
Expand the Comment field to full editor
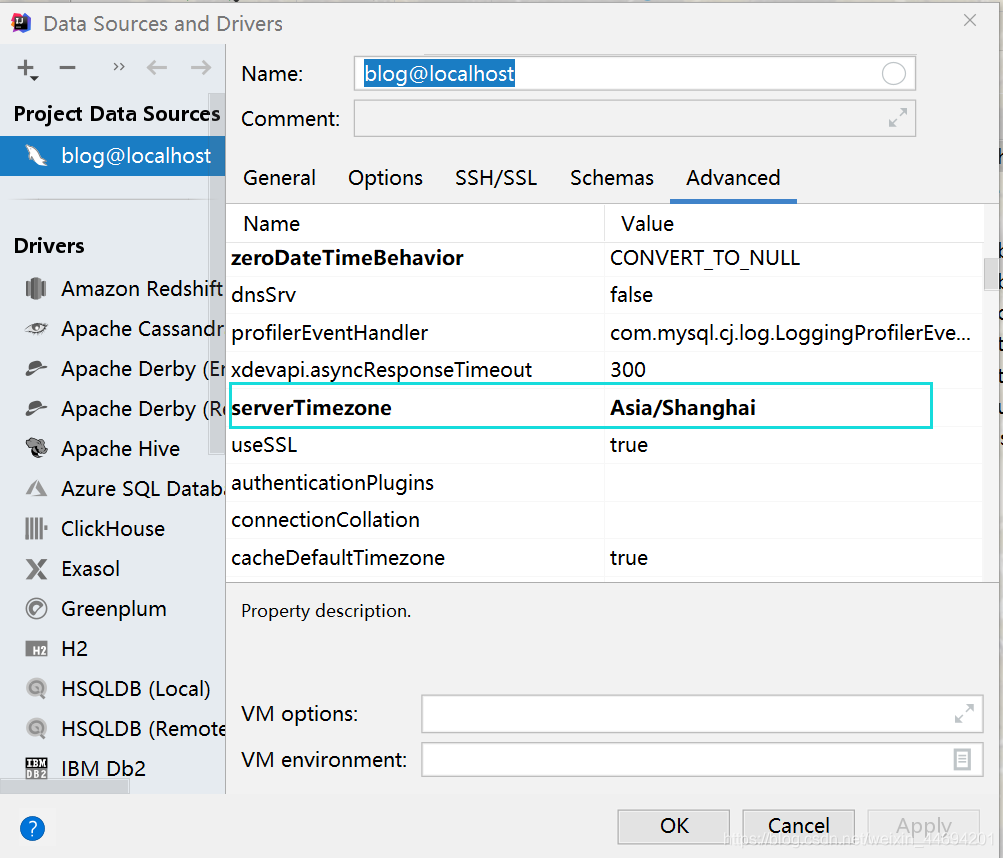(x=896, y=118)
